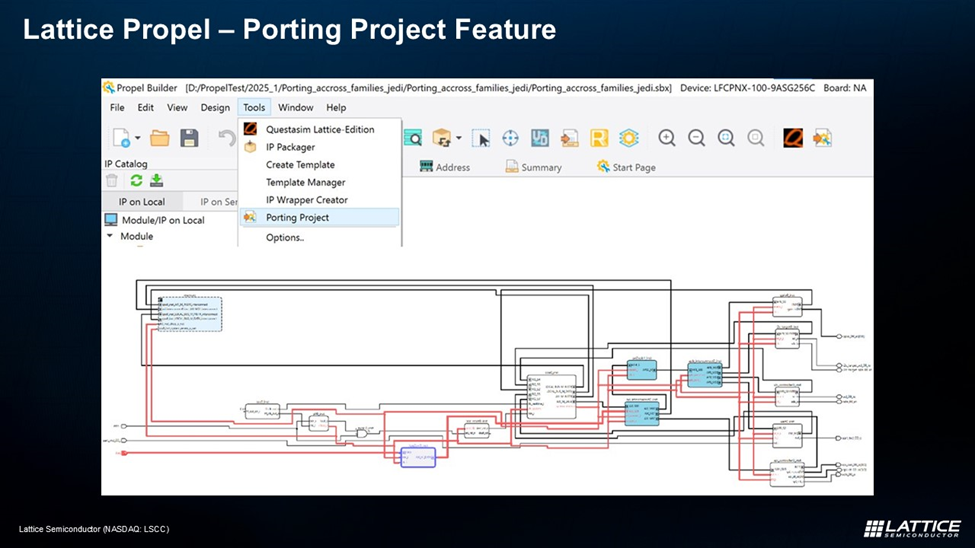The width and height of the screenshot is (975, 548).
Task: Select Module/IP on Local tree item
Action: pyautogui.click(x=163, y=220)
